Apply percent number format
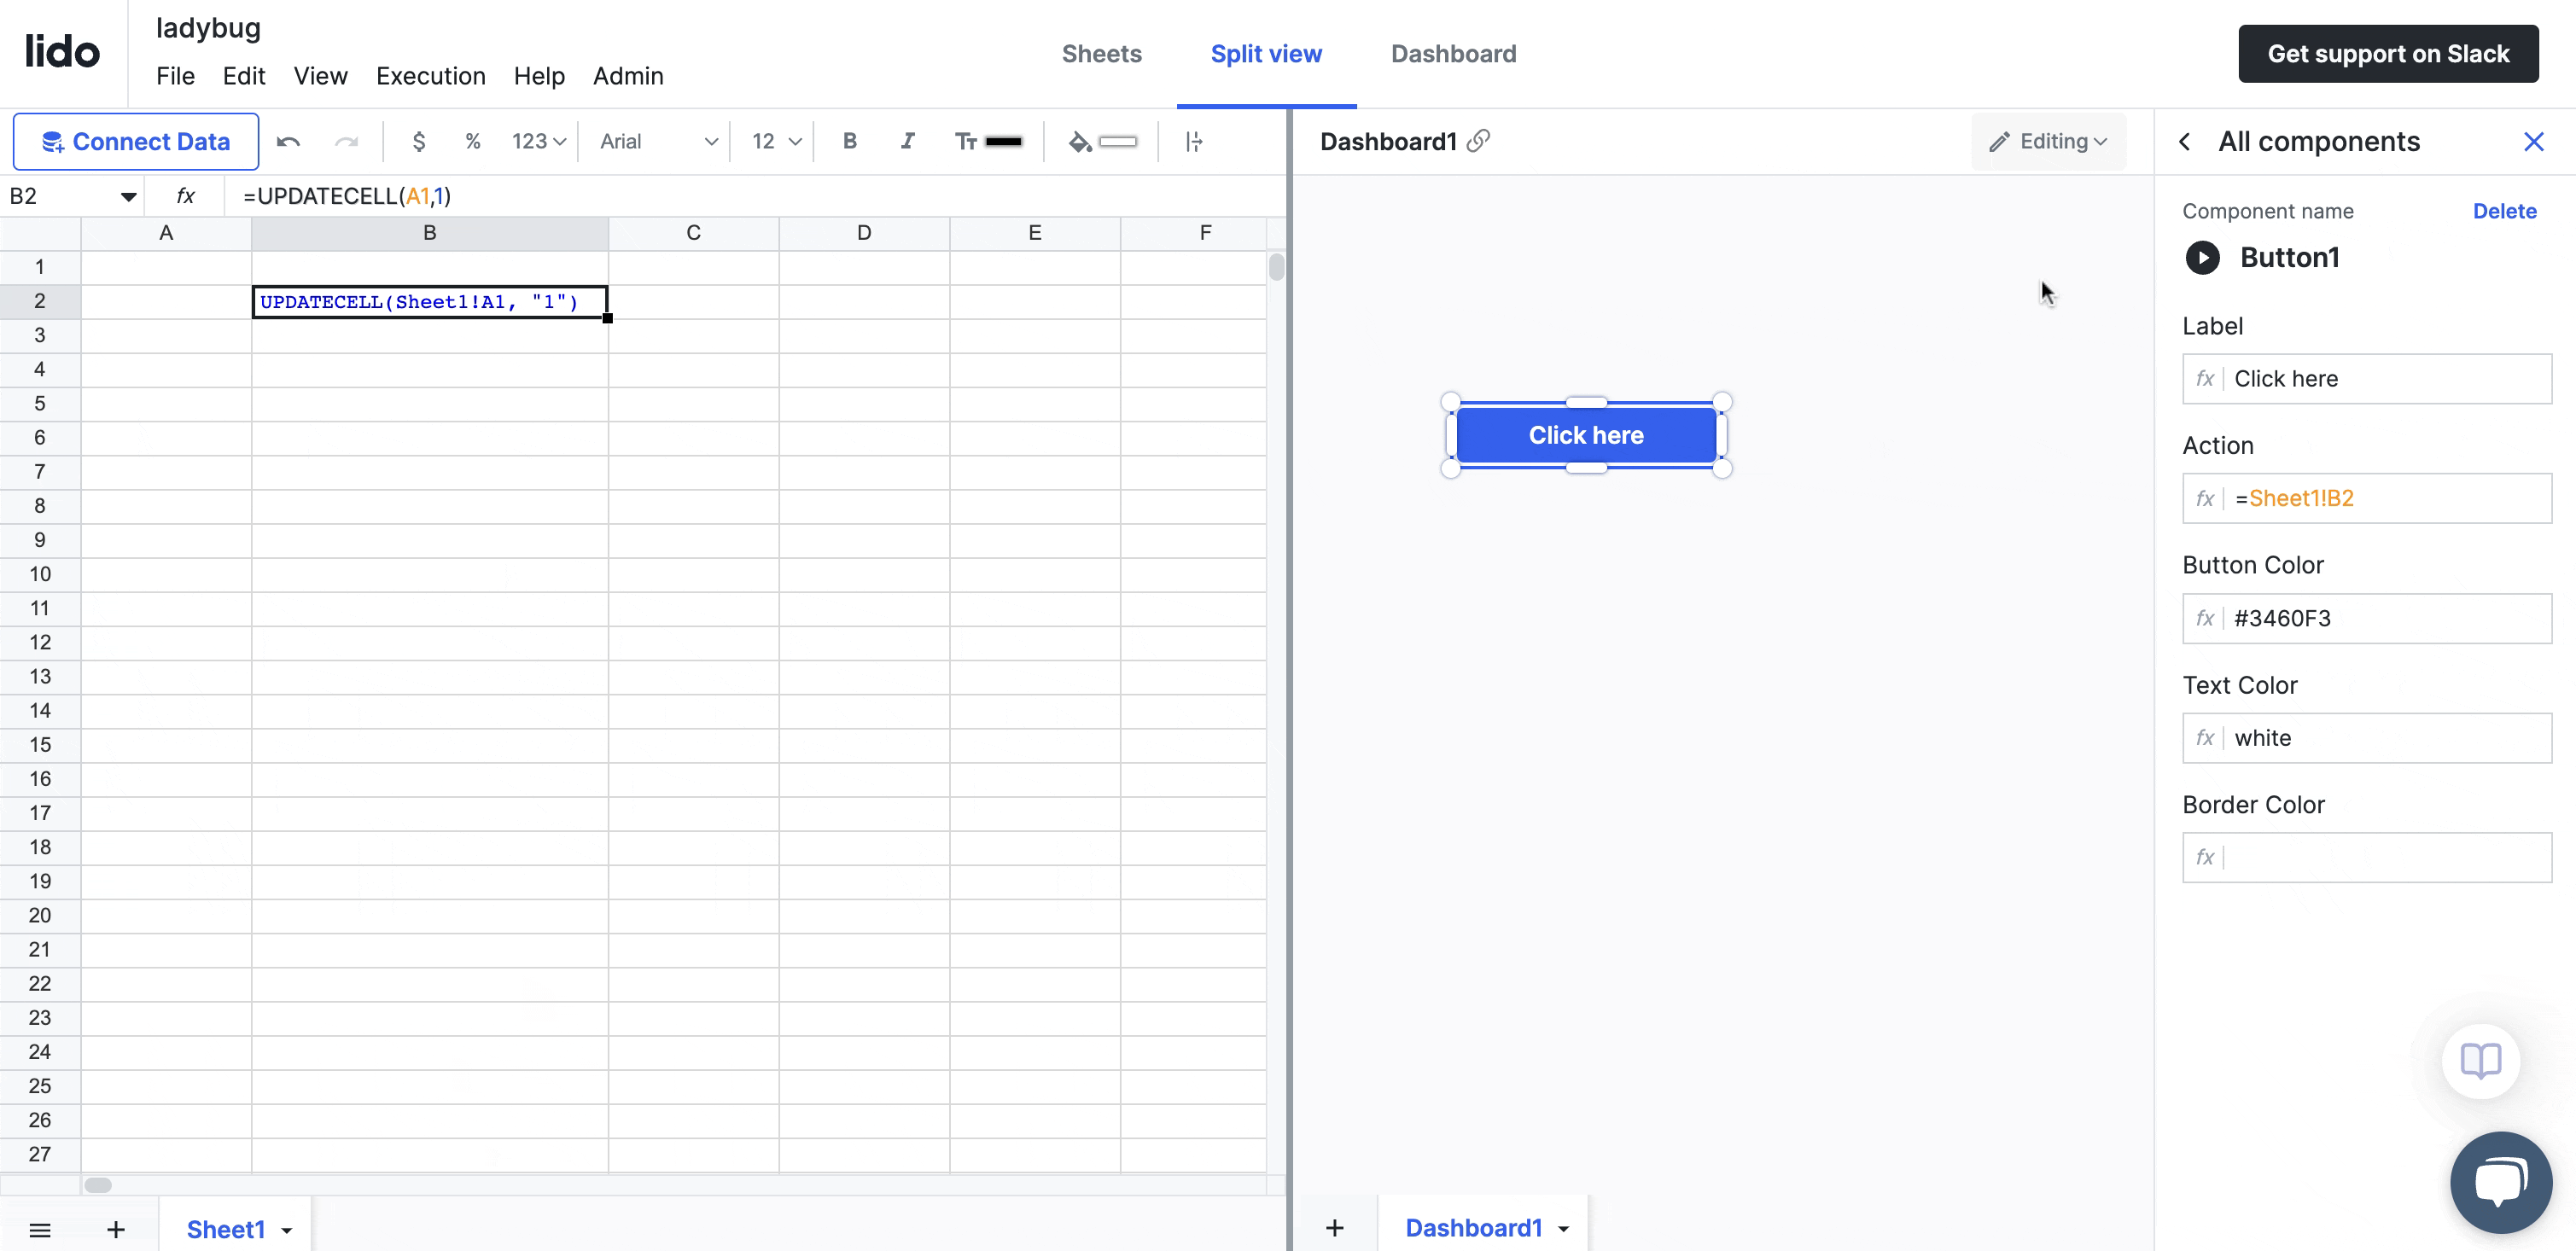The image size is (2576, 1251). click(473, 142)
